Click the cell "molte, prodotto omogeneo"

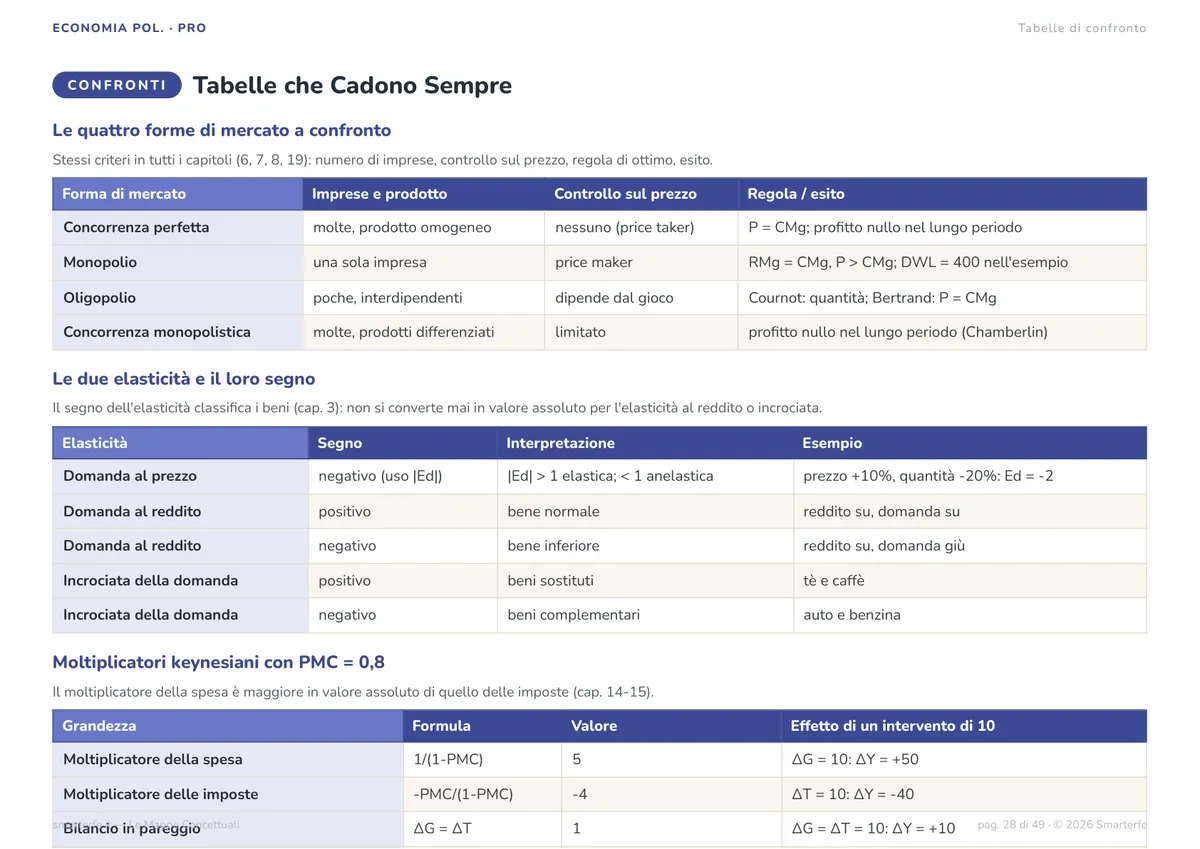tap(424, 227)
